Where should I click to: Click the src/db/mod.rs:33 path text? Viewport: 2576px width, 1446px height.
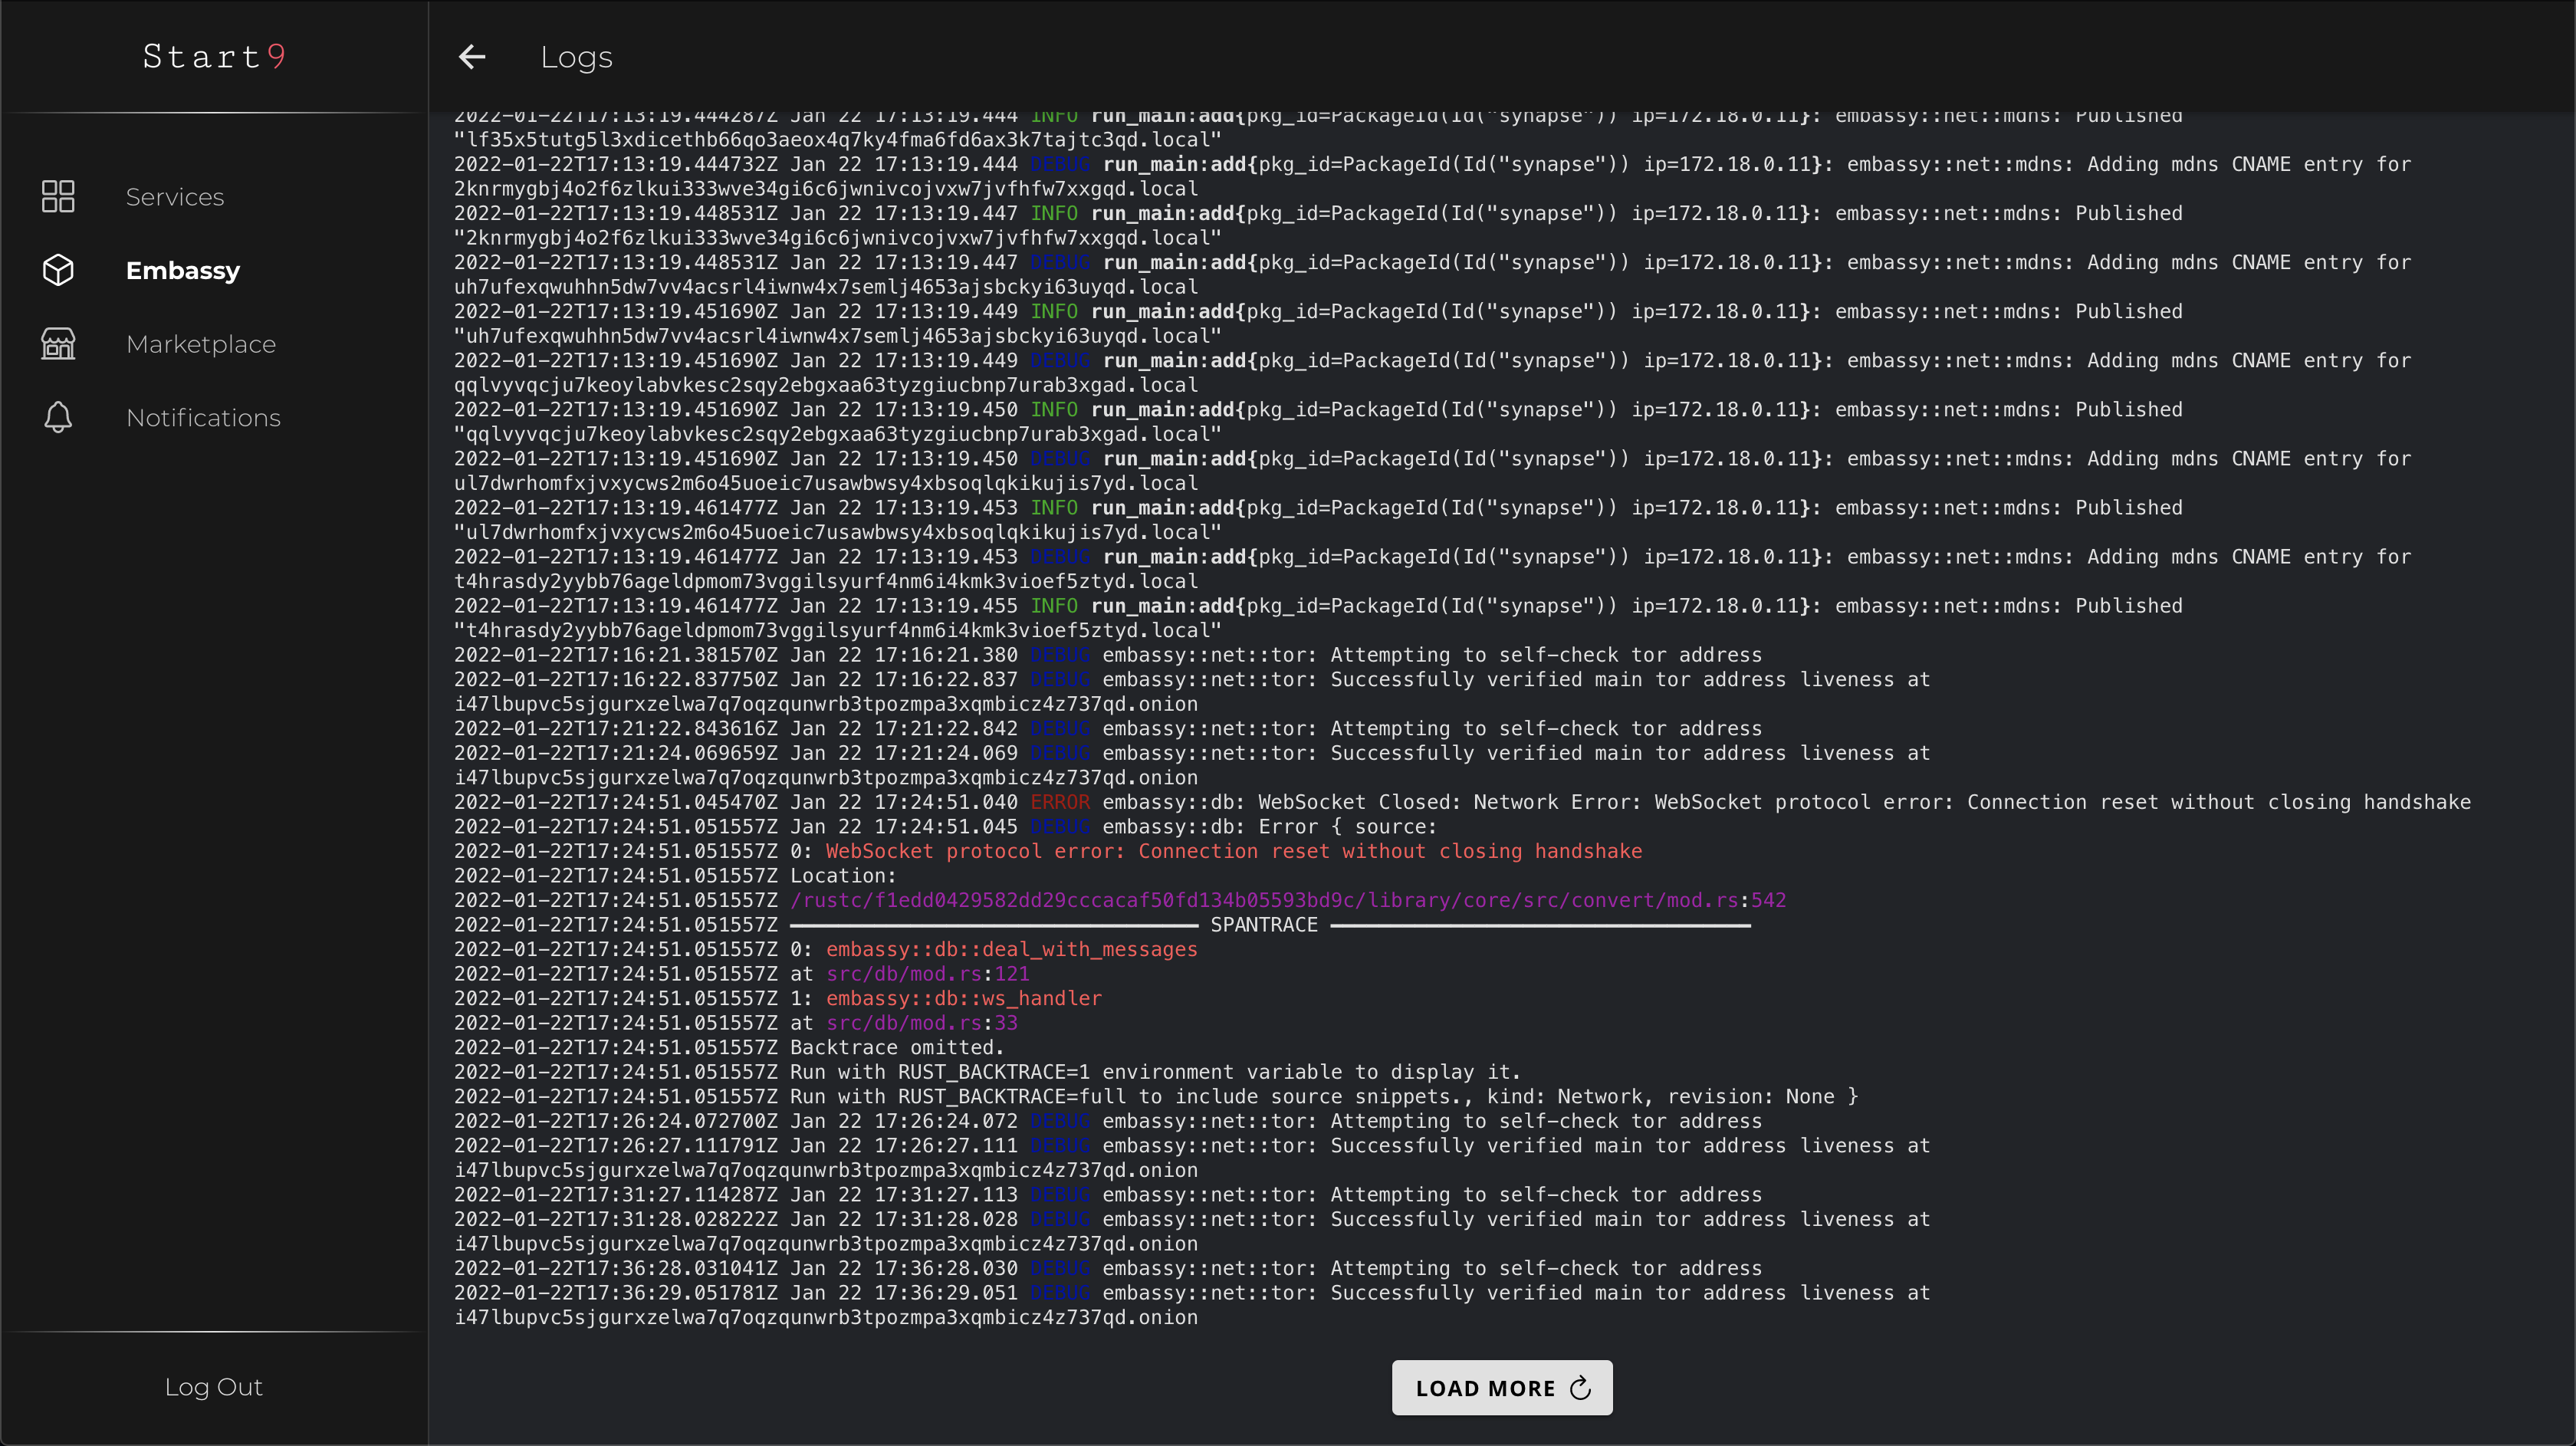[921, 1023]
